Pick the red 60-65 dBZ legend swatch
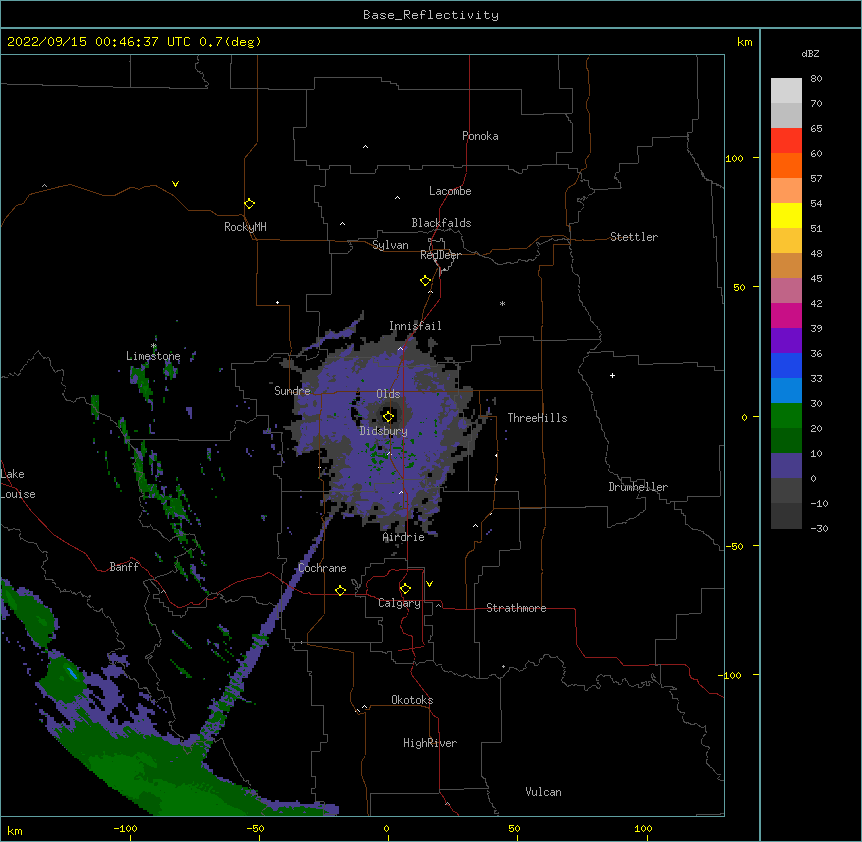The image size is (862, 842). (x=786, y=141)
